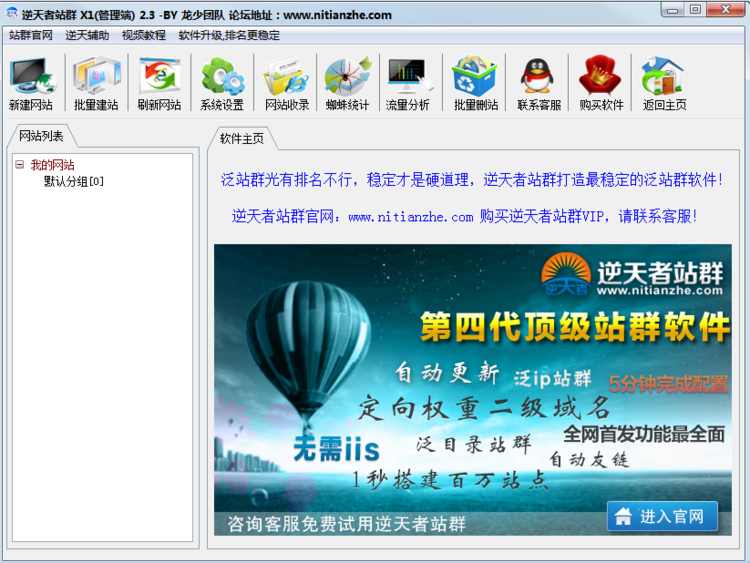Image resolution: width=750 pixels, height=563 pixels.
Task: Click 咨询客服免费试用逆天者站群 banner text
Action: (x=346, y=524)
